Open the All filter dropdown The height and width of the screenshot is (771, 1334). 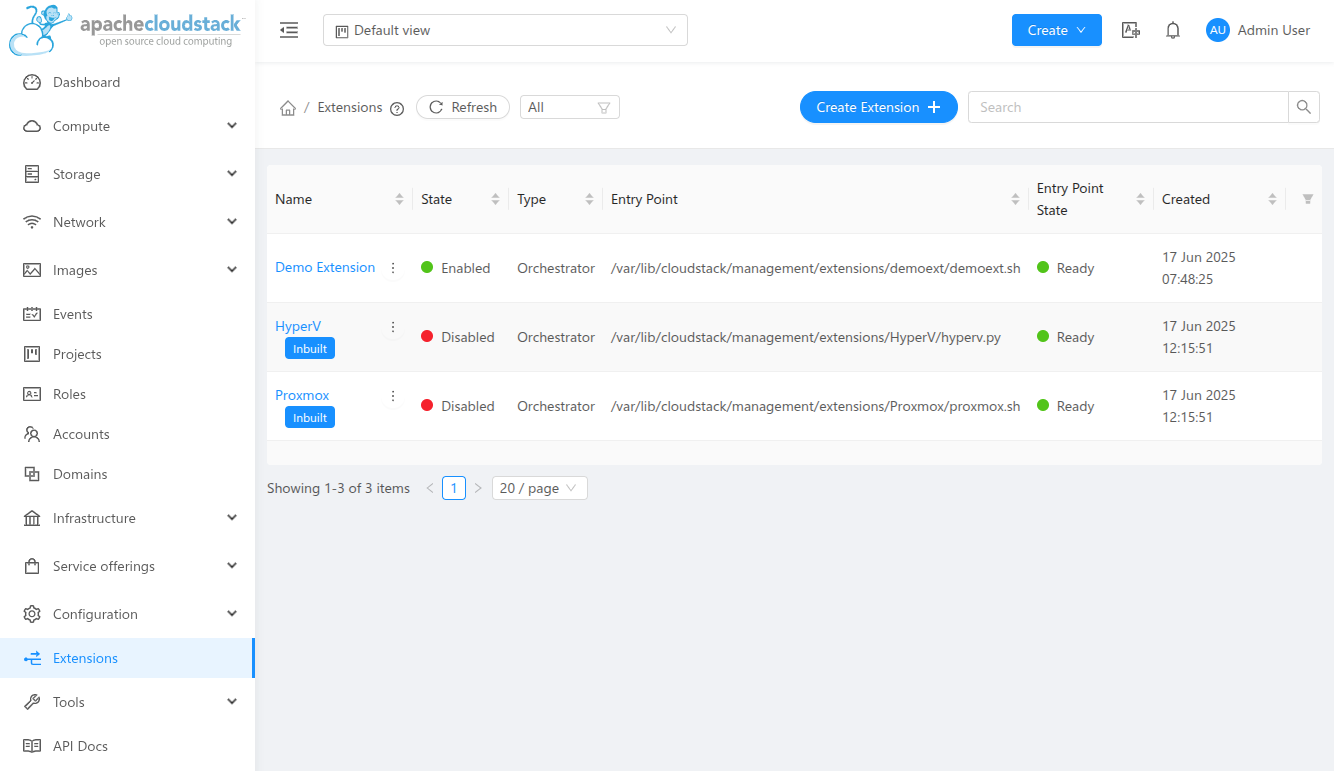tap(570, 107)
